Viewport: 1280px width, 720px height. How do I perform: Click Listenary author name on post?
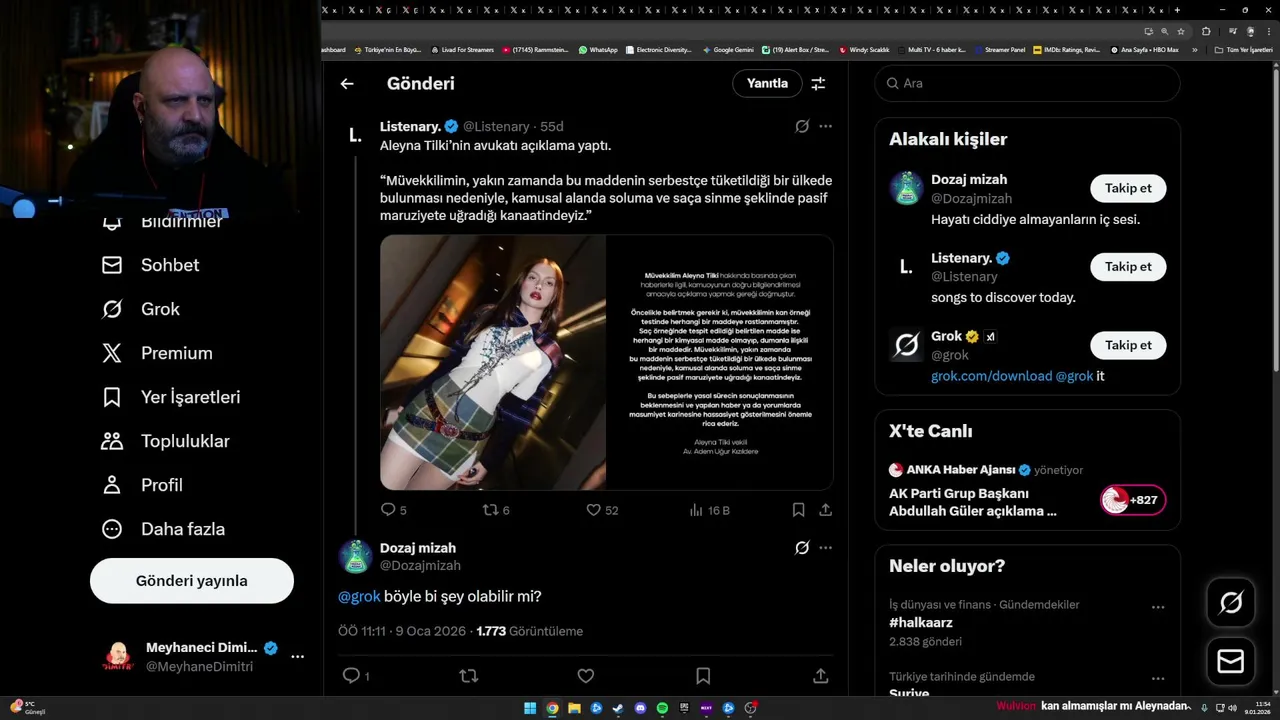(410, 126)
